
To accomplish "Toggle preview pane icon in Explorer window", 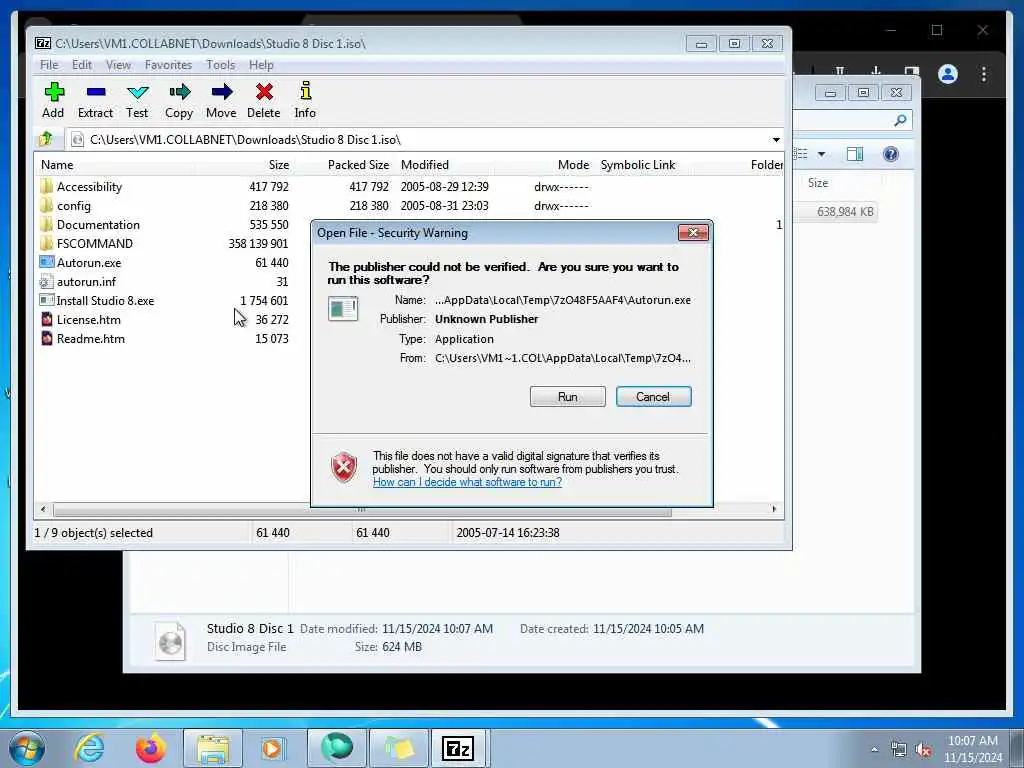I will (855, 154).
